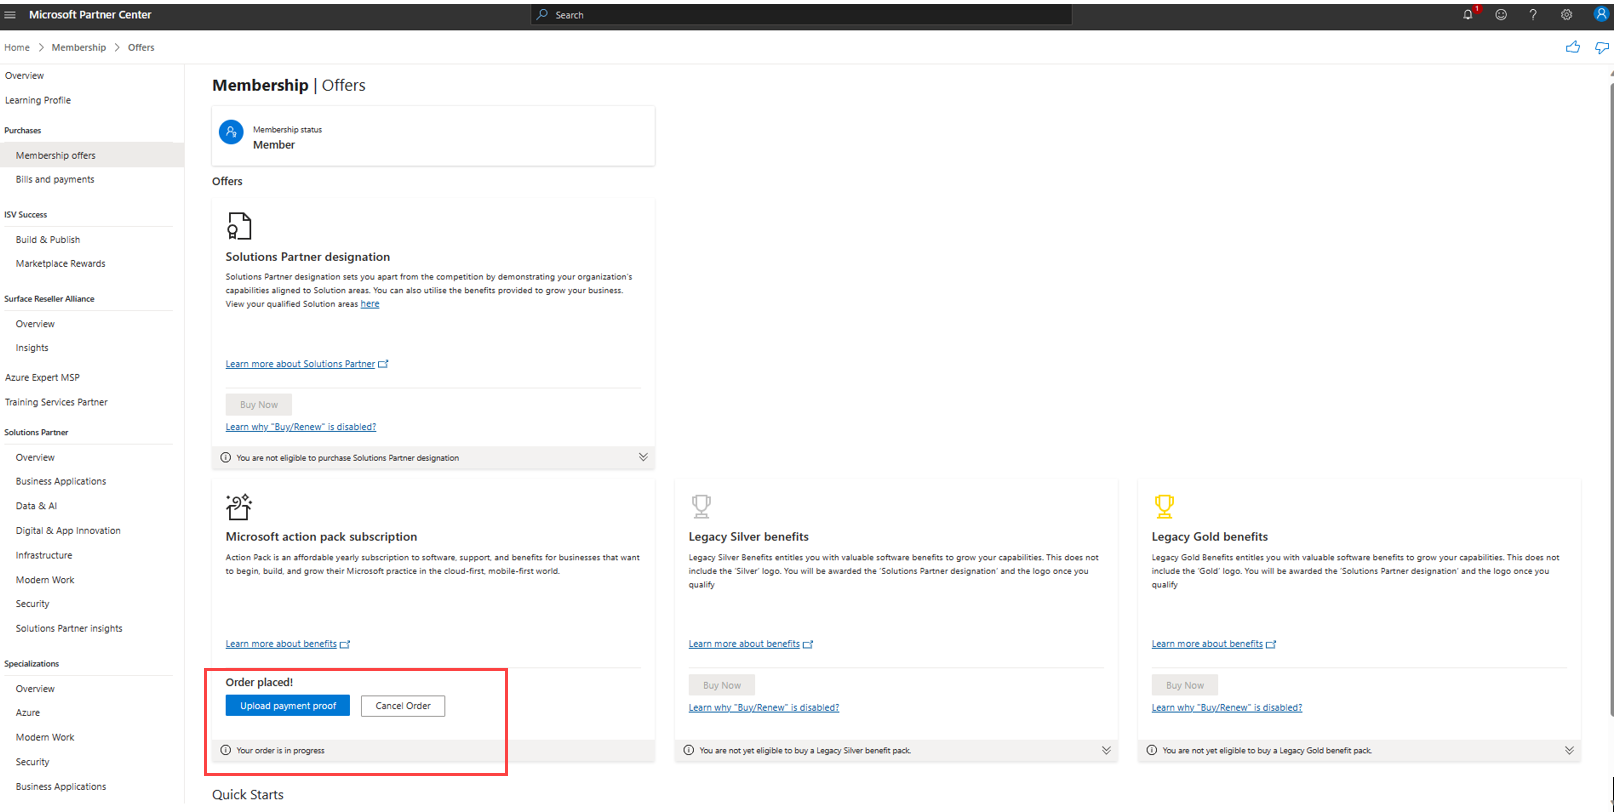This screenshot has width=1617, height=812.
Task: Open 'Learn why Buy/Renew is disabled' under Legacy Silver
Action: click(x=764, y=708)
